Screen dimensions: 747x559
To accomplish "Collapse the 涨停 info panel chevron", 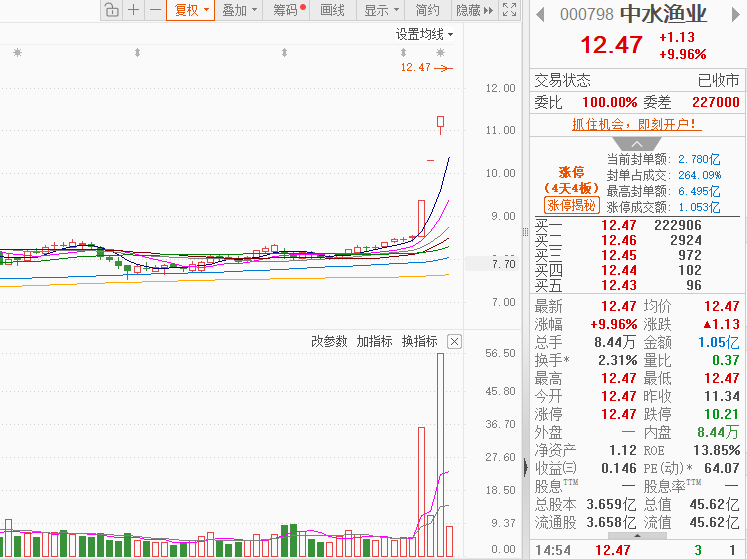I will pos(637,143).
